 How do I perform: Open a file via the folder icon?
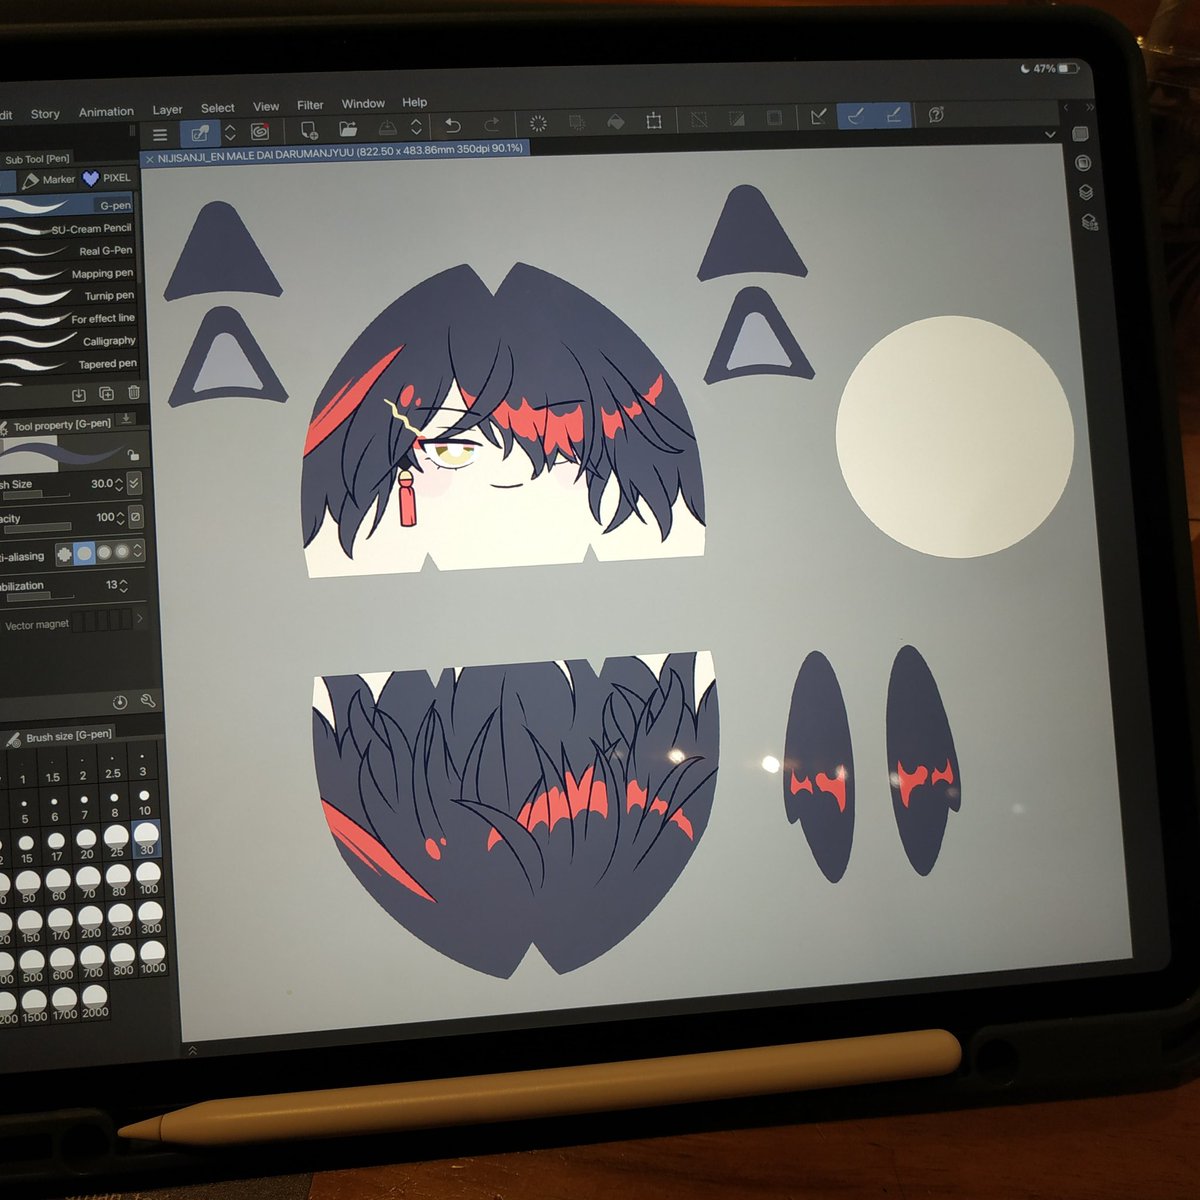click(x=348, y=129)
